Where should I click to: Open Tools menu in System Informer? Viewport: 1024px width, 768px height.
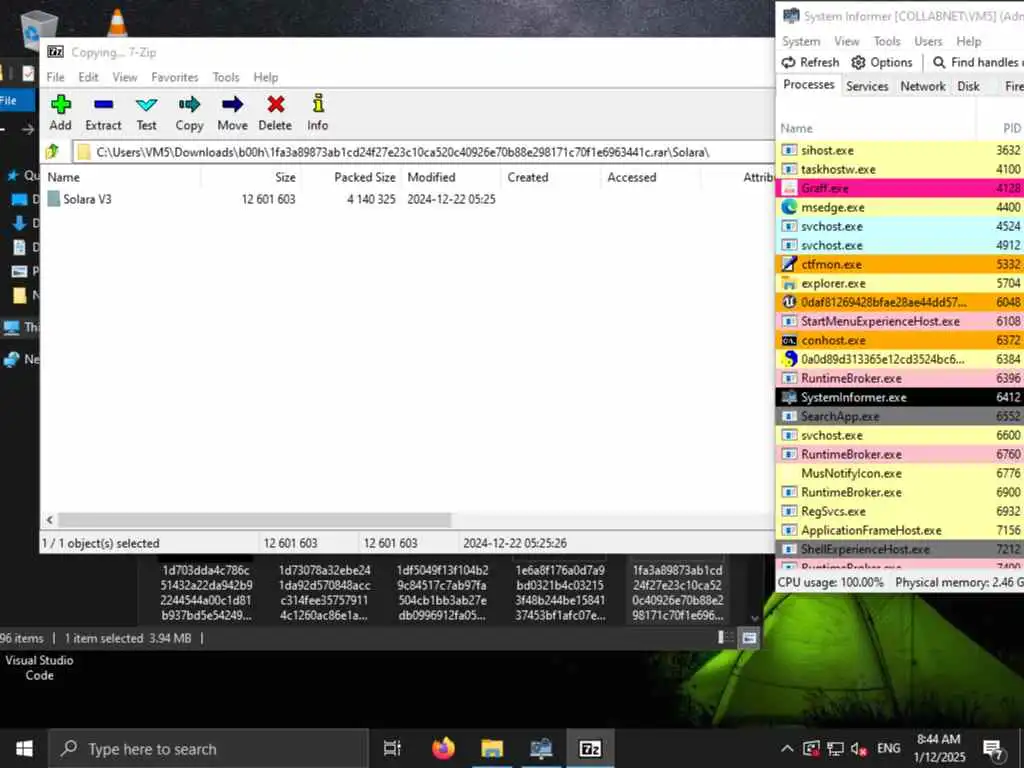[887, 41]
